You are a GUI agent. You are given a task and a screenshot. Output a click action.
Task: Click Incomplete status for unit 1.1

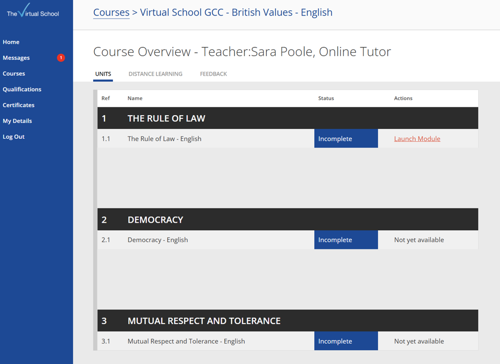[x=346, y=139]
